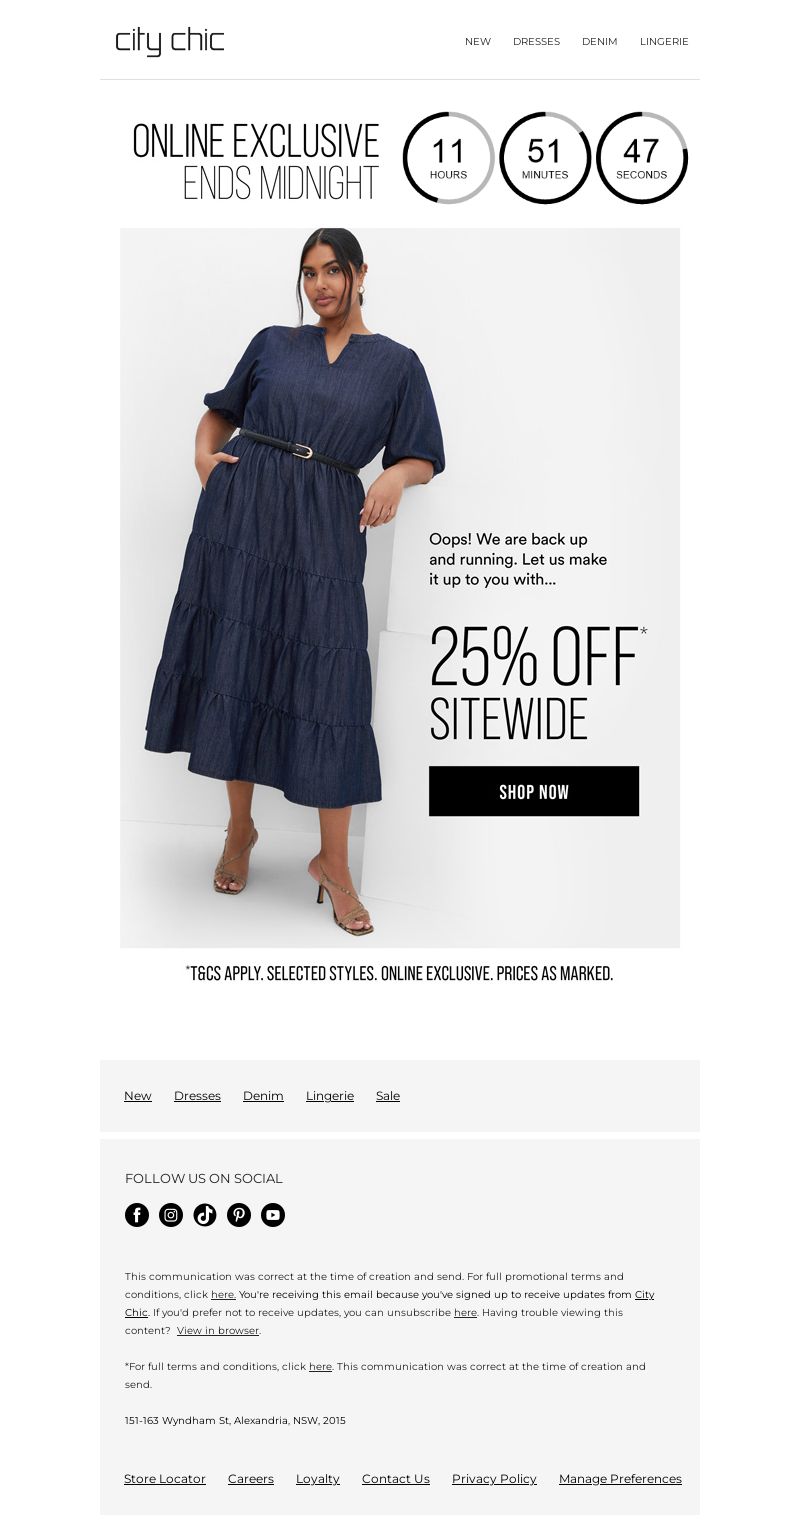The width and height of the screenshot is (800, 1529).
Task: Open the View in browser link
Action: tap(218, 1331)
